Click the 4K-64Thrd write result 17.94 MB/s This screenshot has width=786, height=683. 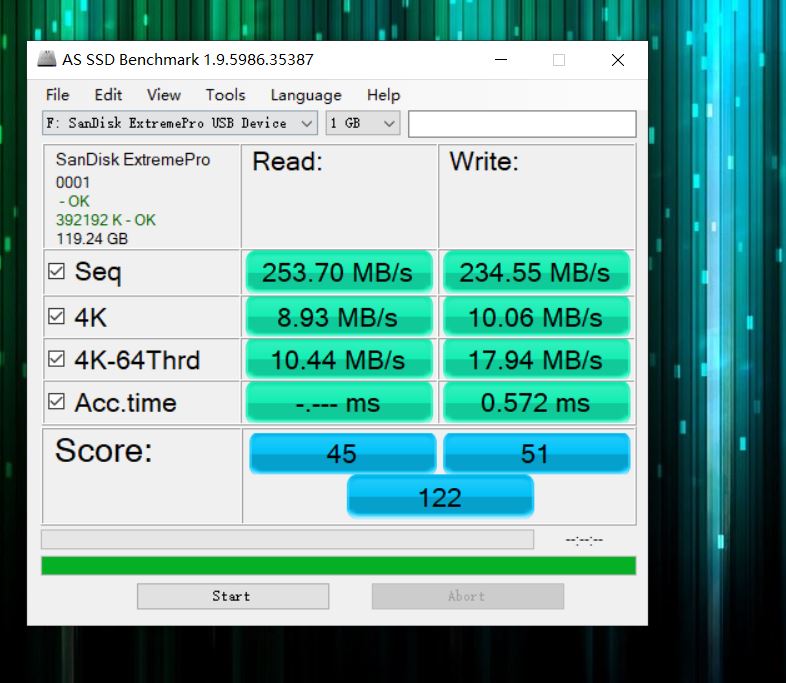pyautogui.click(x=536, y=359)
